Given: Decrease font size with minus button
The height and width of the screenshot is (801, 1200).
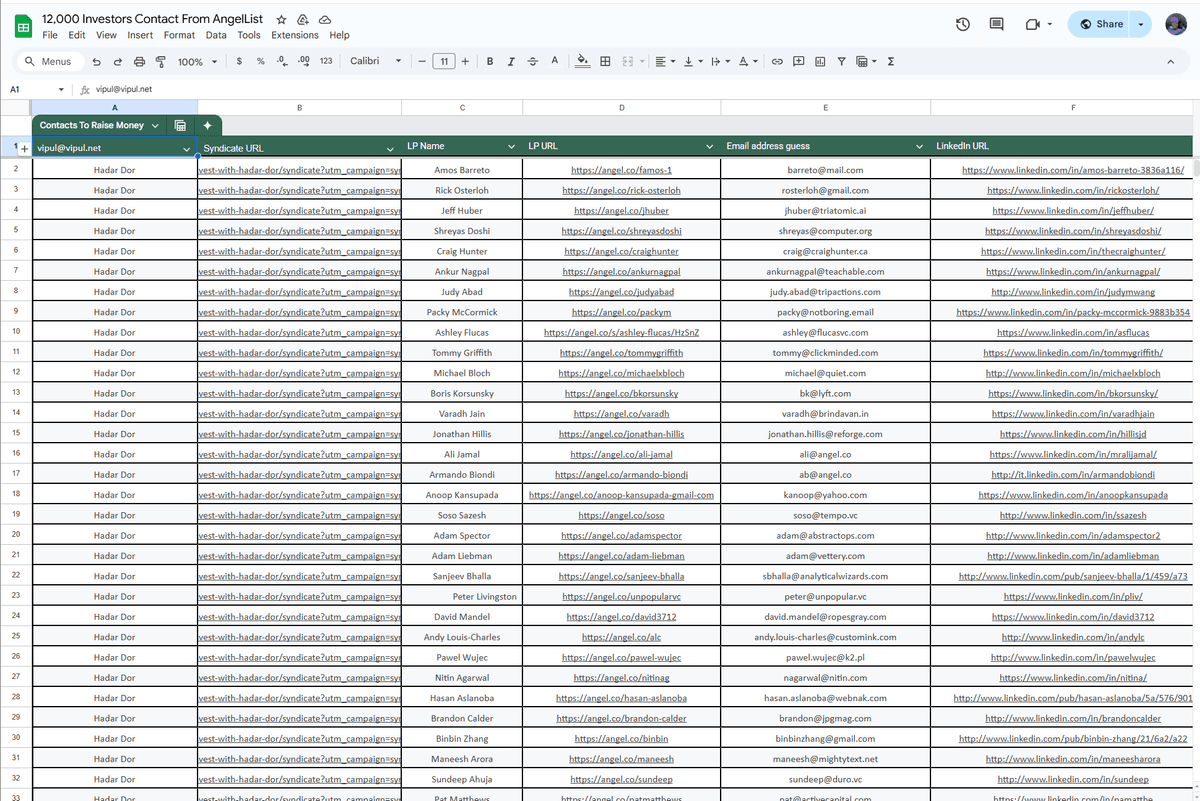Looking at the screenshot, I should (422, 61).
